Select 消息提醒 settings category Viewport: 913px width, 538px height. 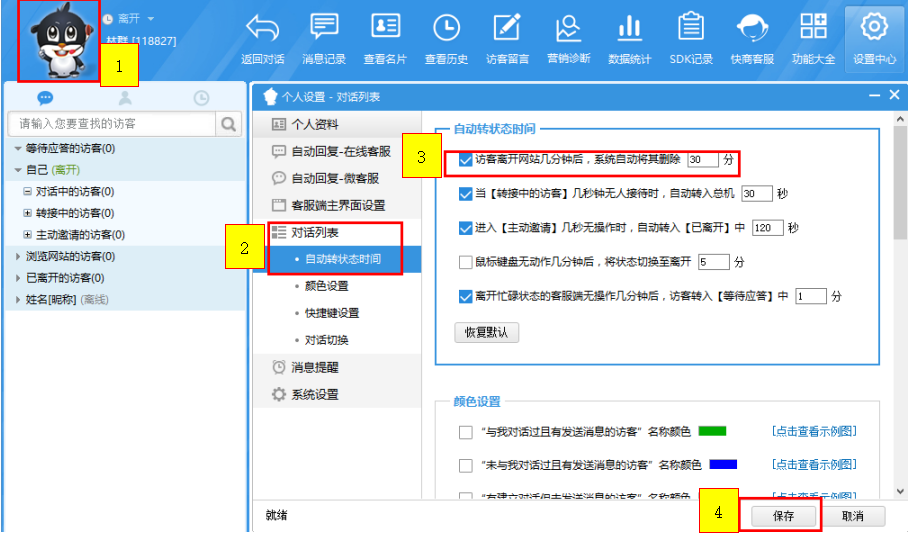[314, 367]
